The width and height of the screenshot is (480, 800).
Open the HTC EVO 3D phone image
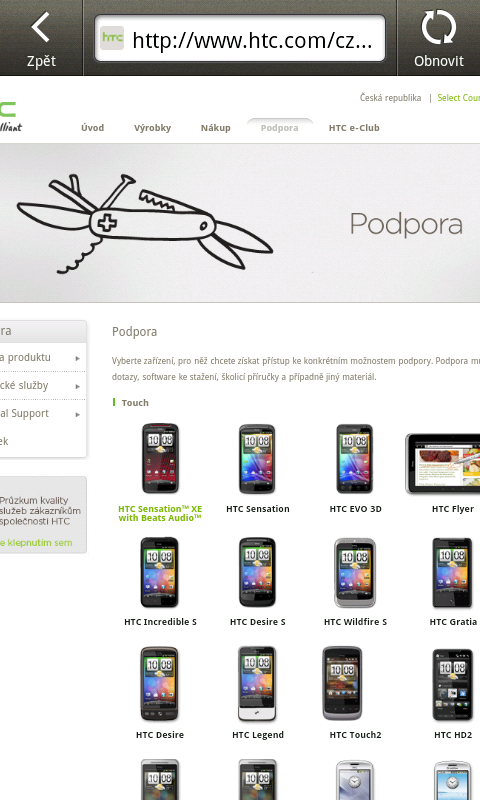click(355, 459)
